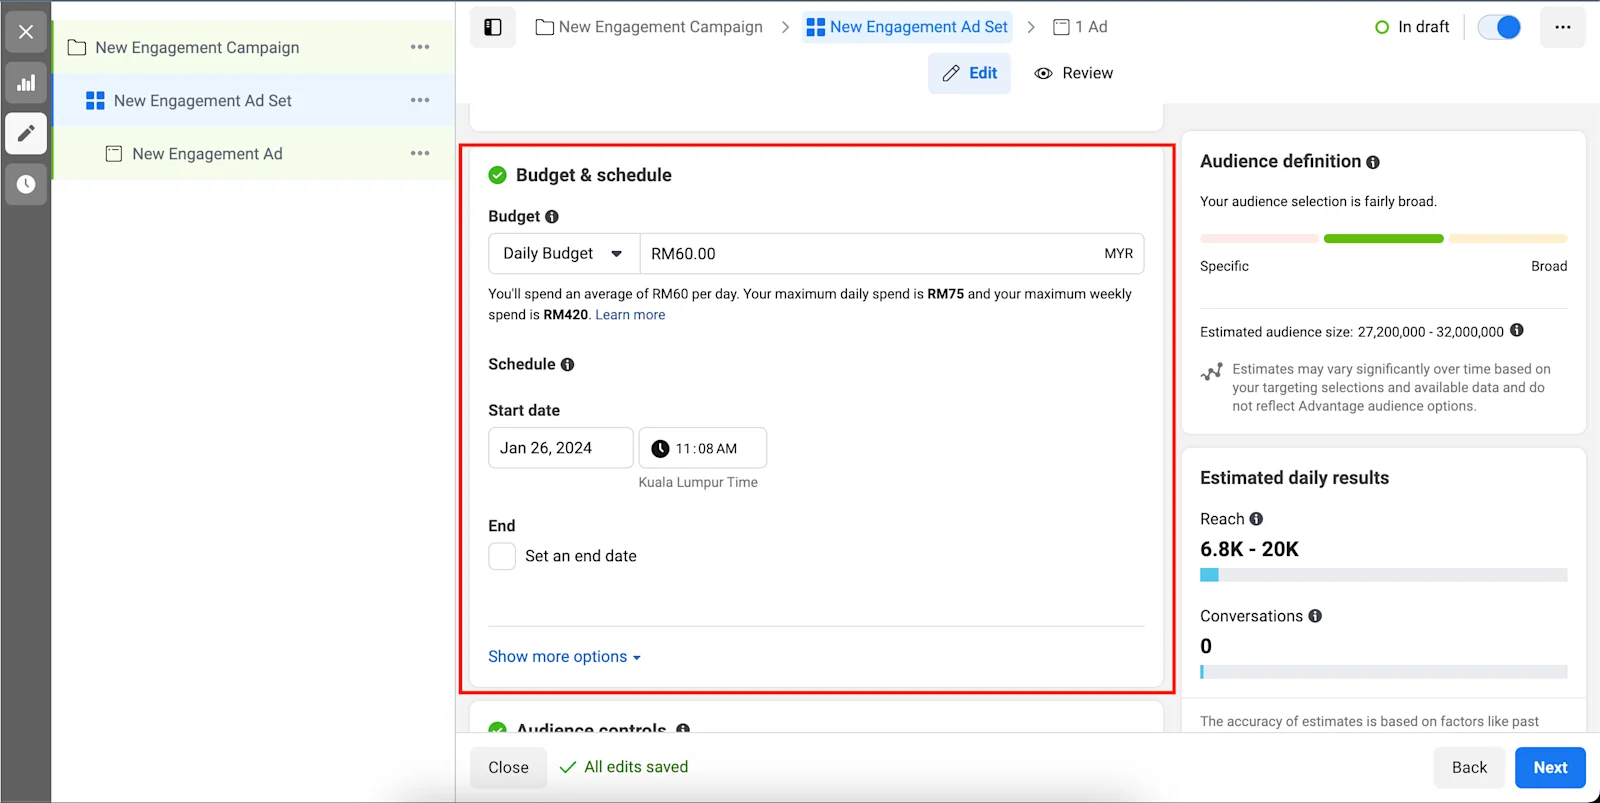Select the pencil edit icon in the left sidebar
This screenshot has width=1600, height=803.
26,133
